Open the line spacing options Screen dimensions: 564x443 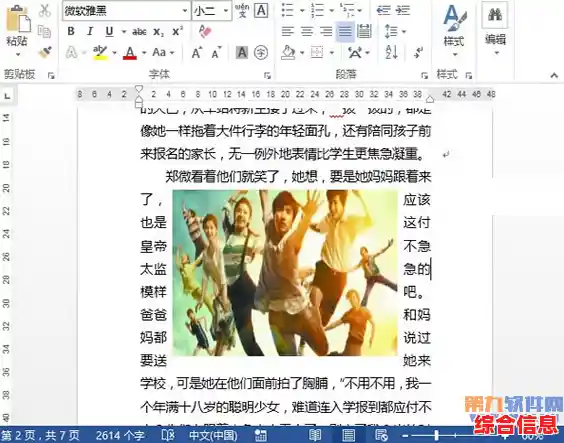(x=395, y=31)
